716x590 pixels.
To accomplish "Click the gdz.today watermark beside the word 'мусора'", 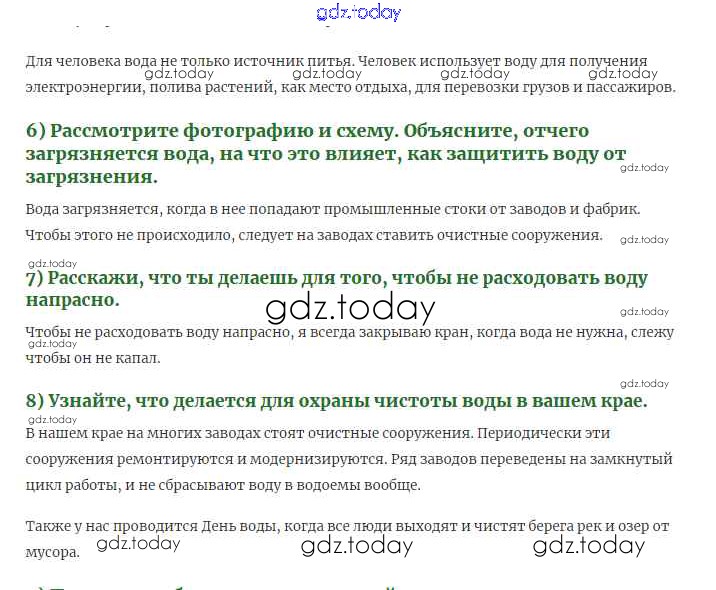I will [138, 544].
